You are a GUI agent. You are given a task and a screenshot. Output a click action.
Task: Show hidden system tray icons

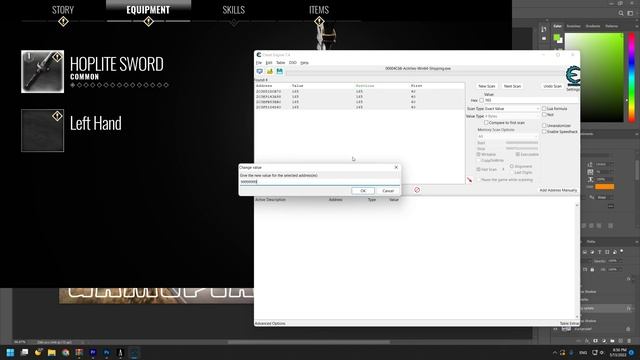click(555, 353)
